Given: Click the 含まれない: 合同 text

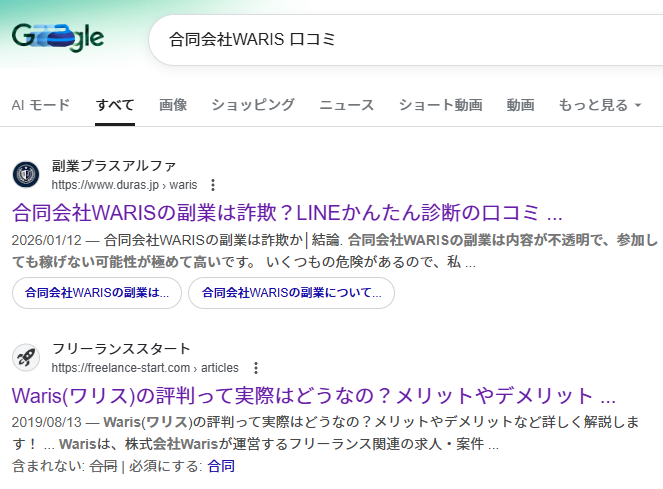Looking at the screenshot, I should 65,466.
